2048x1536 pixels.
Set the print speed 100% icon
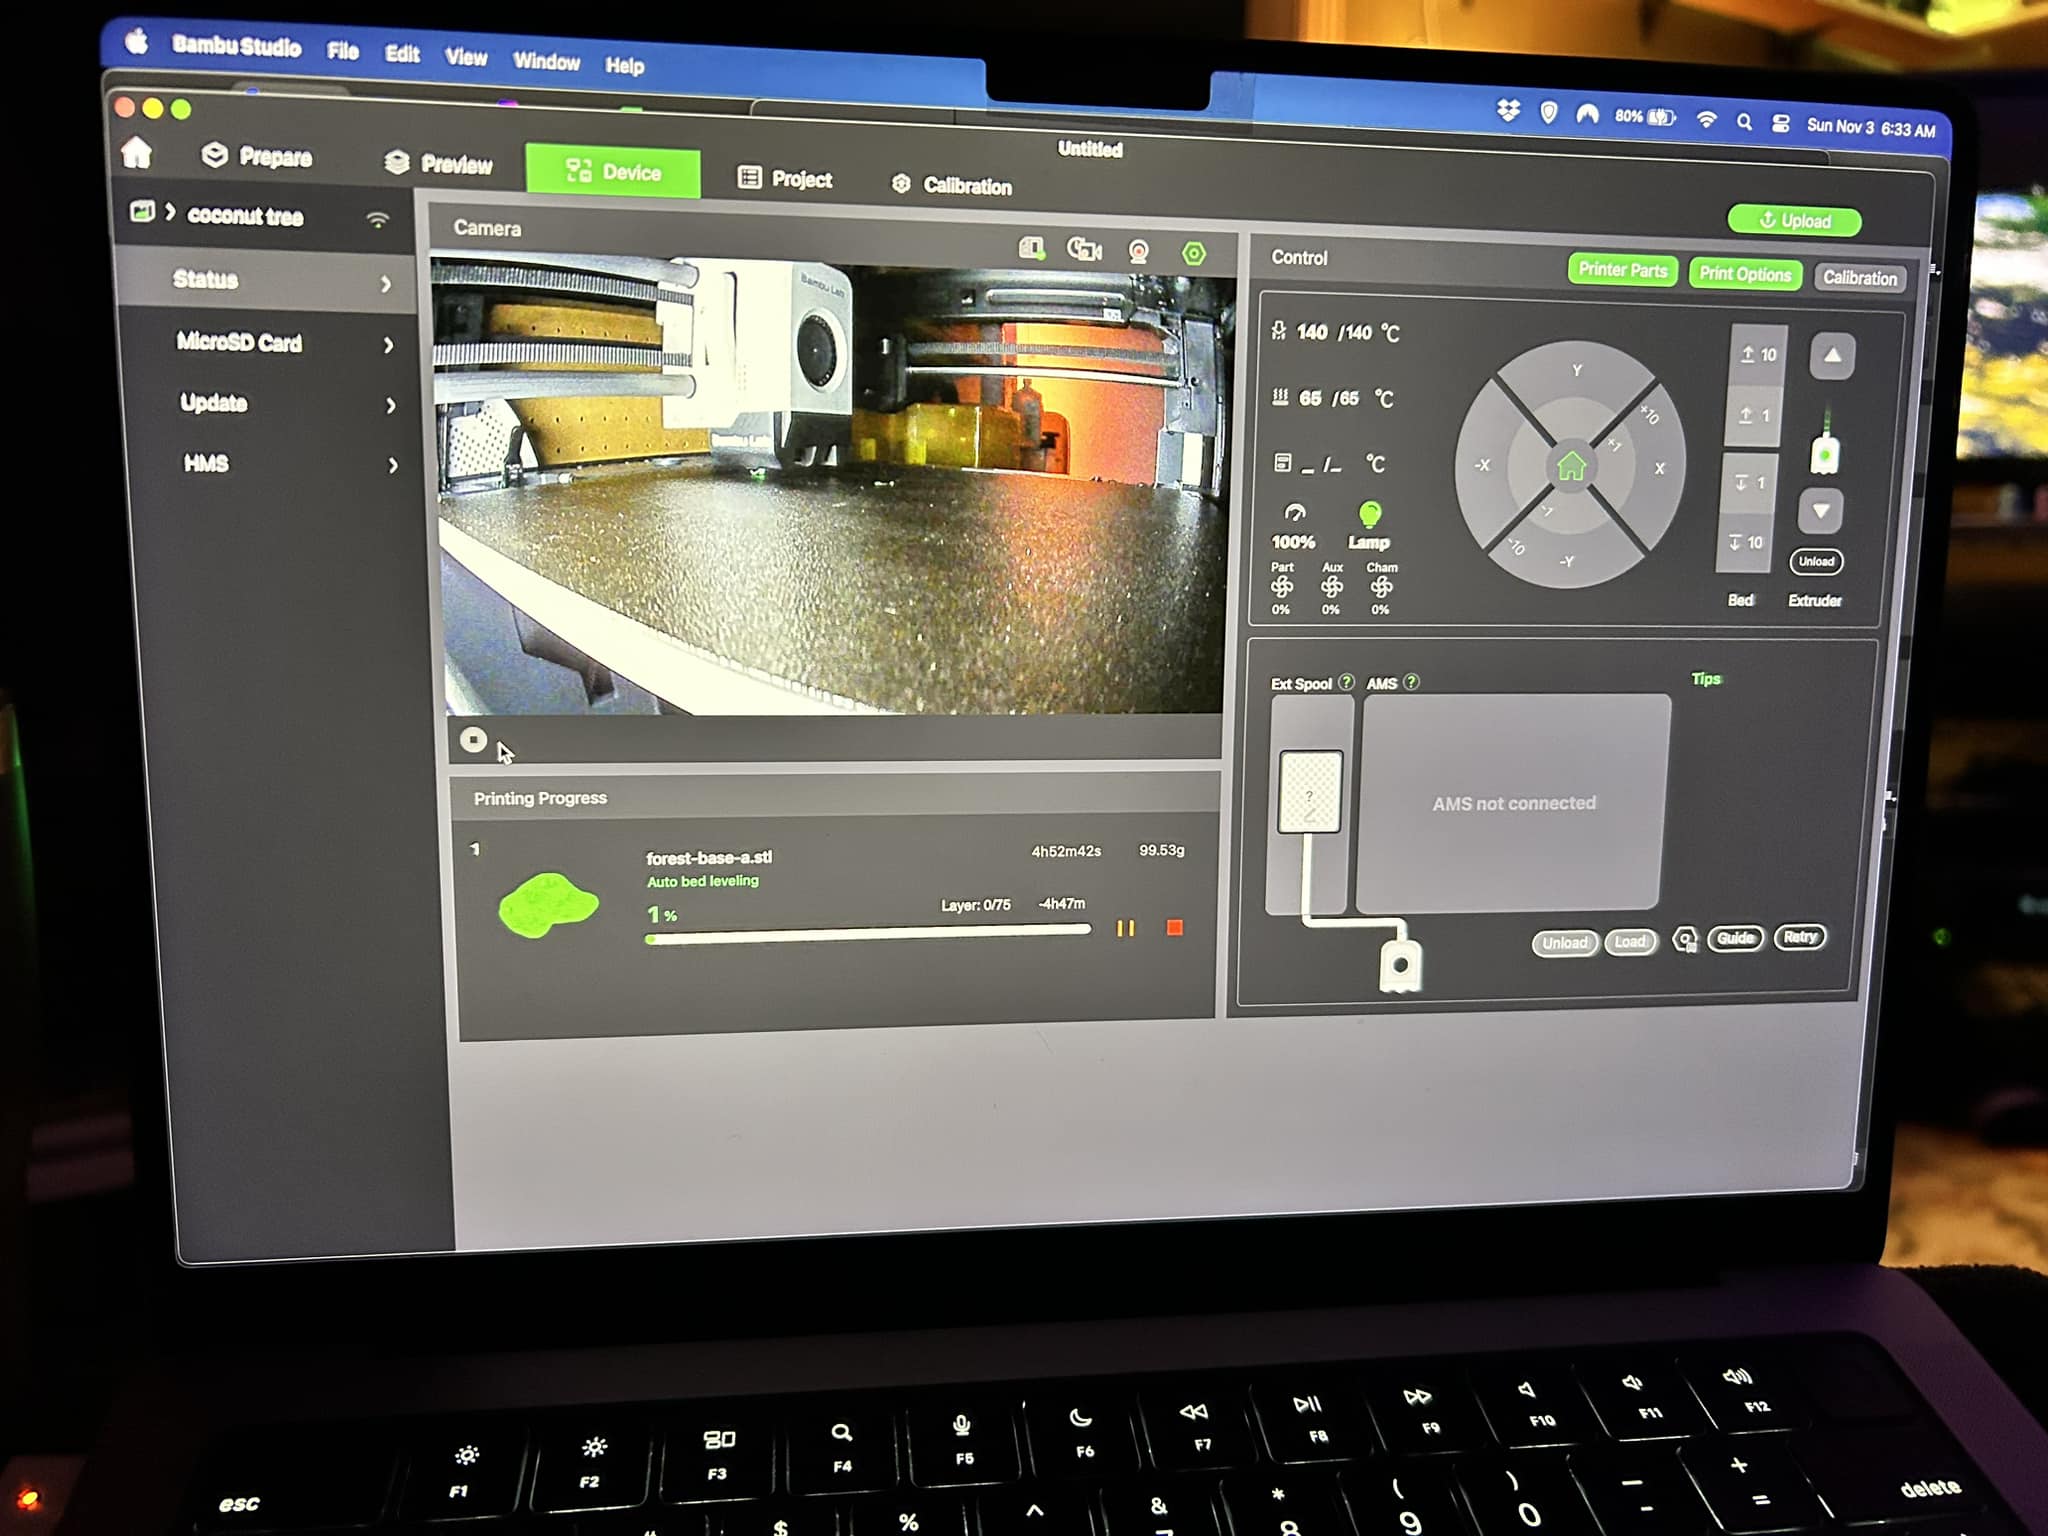1293,526
